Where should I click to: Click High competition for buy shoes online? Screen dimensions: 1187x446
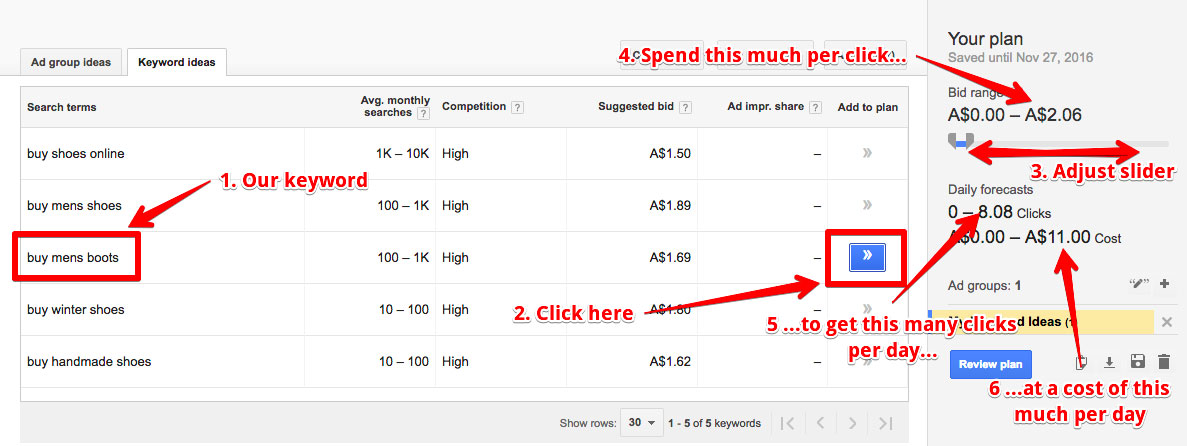[x=456, y=154]
